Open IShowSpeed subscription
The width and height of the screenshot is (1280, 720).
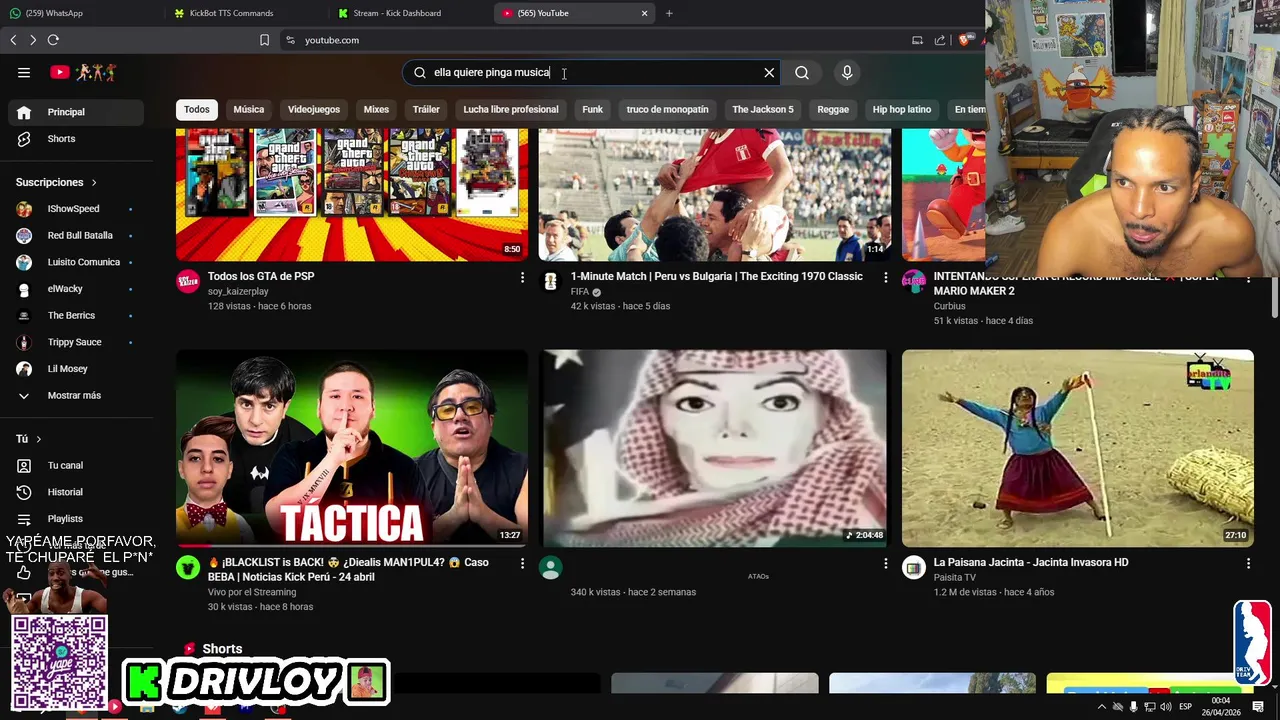click(x=76, y=209)
